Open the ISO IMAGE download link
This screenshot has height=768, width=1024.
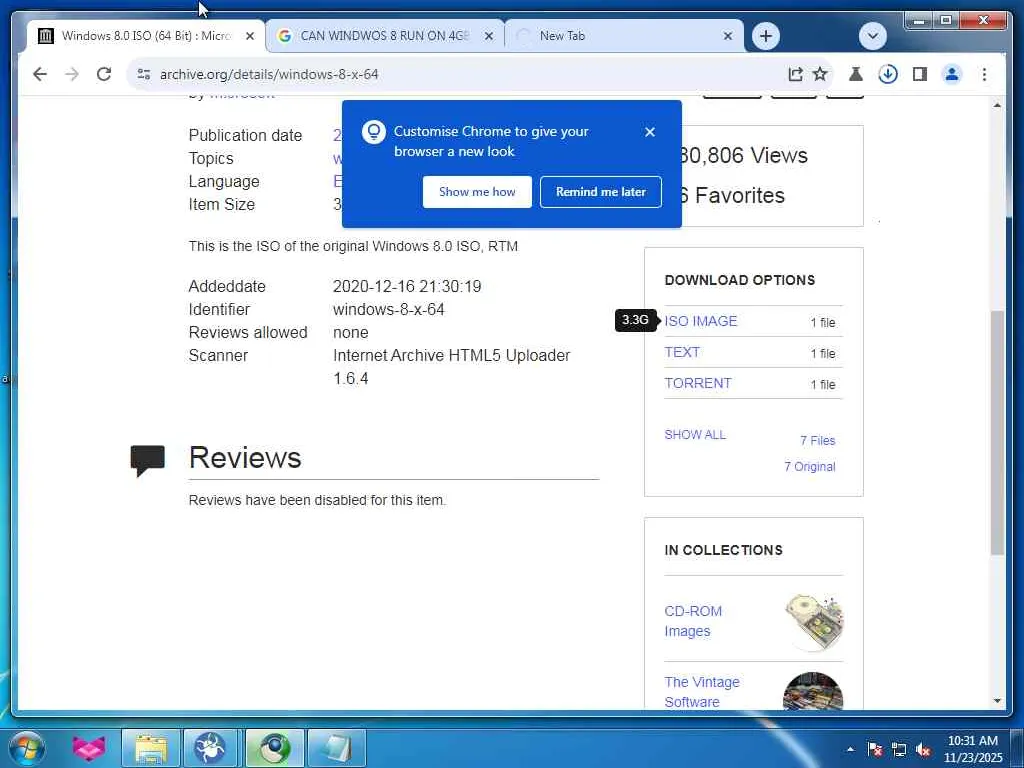click(x=701, y=321)
